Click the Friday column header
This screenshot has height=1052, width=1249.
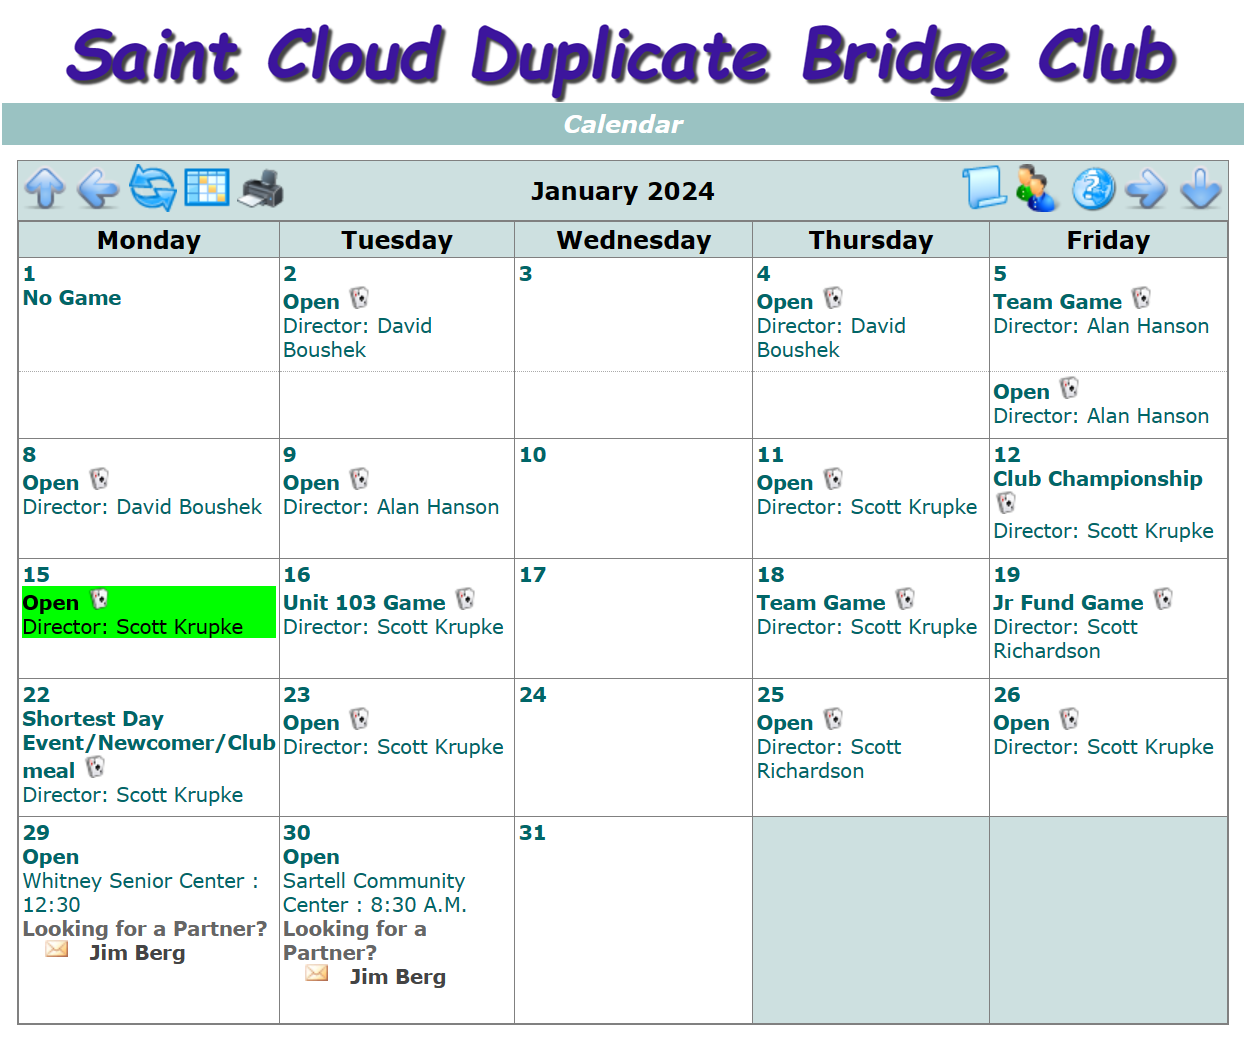1108,240
